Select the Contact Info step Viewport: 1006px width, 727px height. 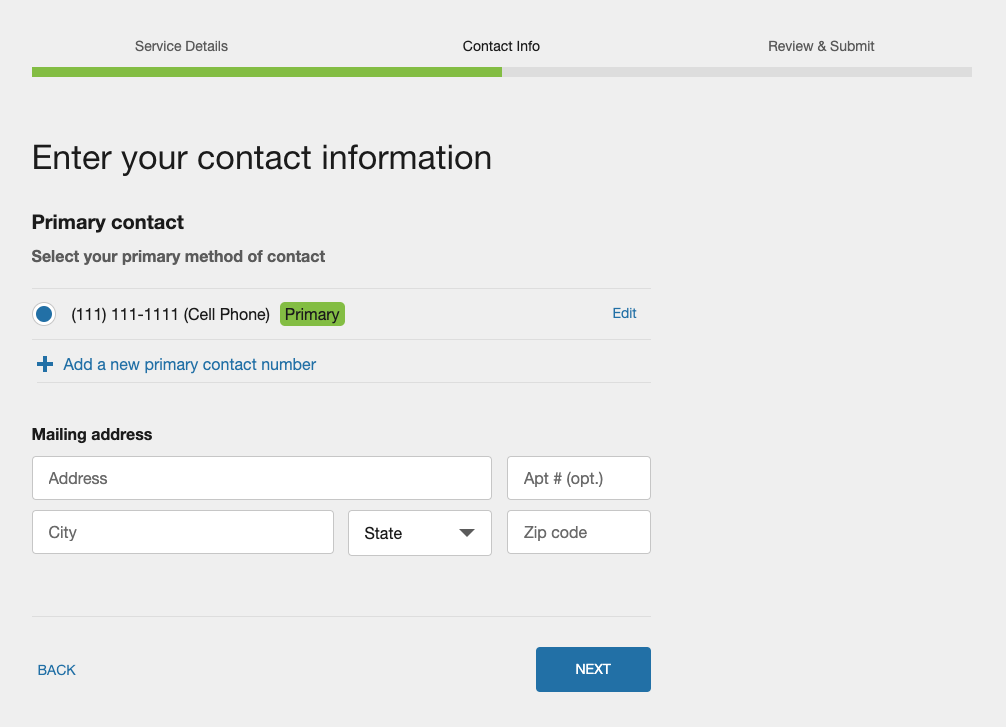[501, 46]
